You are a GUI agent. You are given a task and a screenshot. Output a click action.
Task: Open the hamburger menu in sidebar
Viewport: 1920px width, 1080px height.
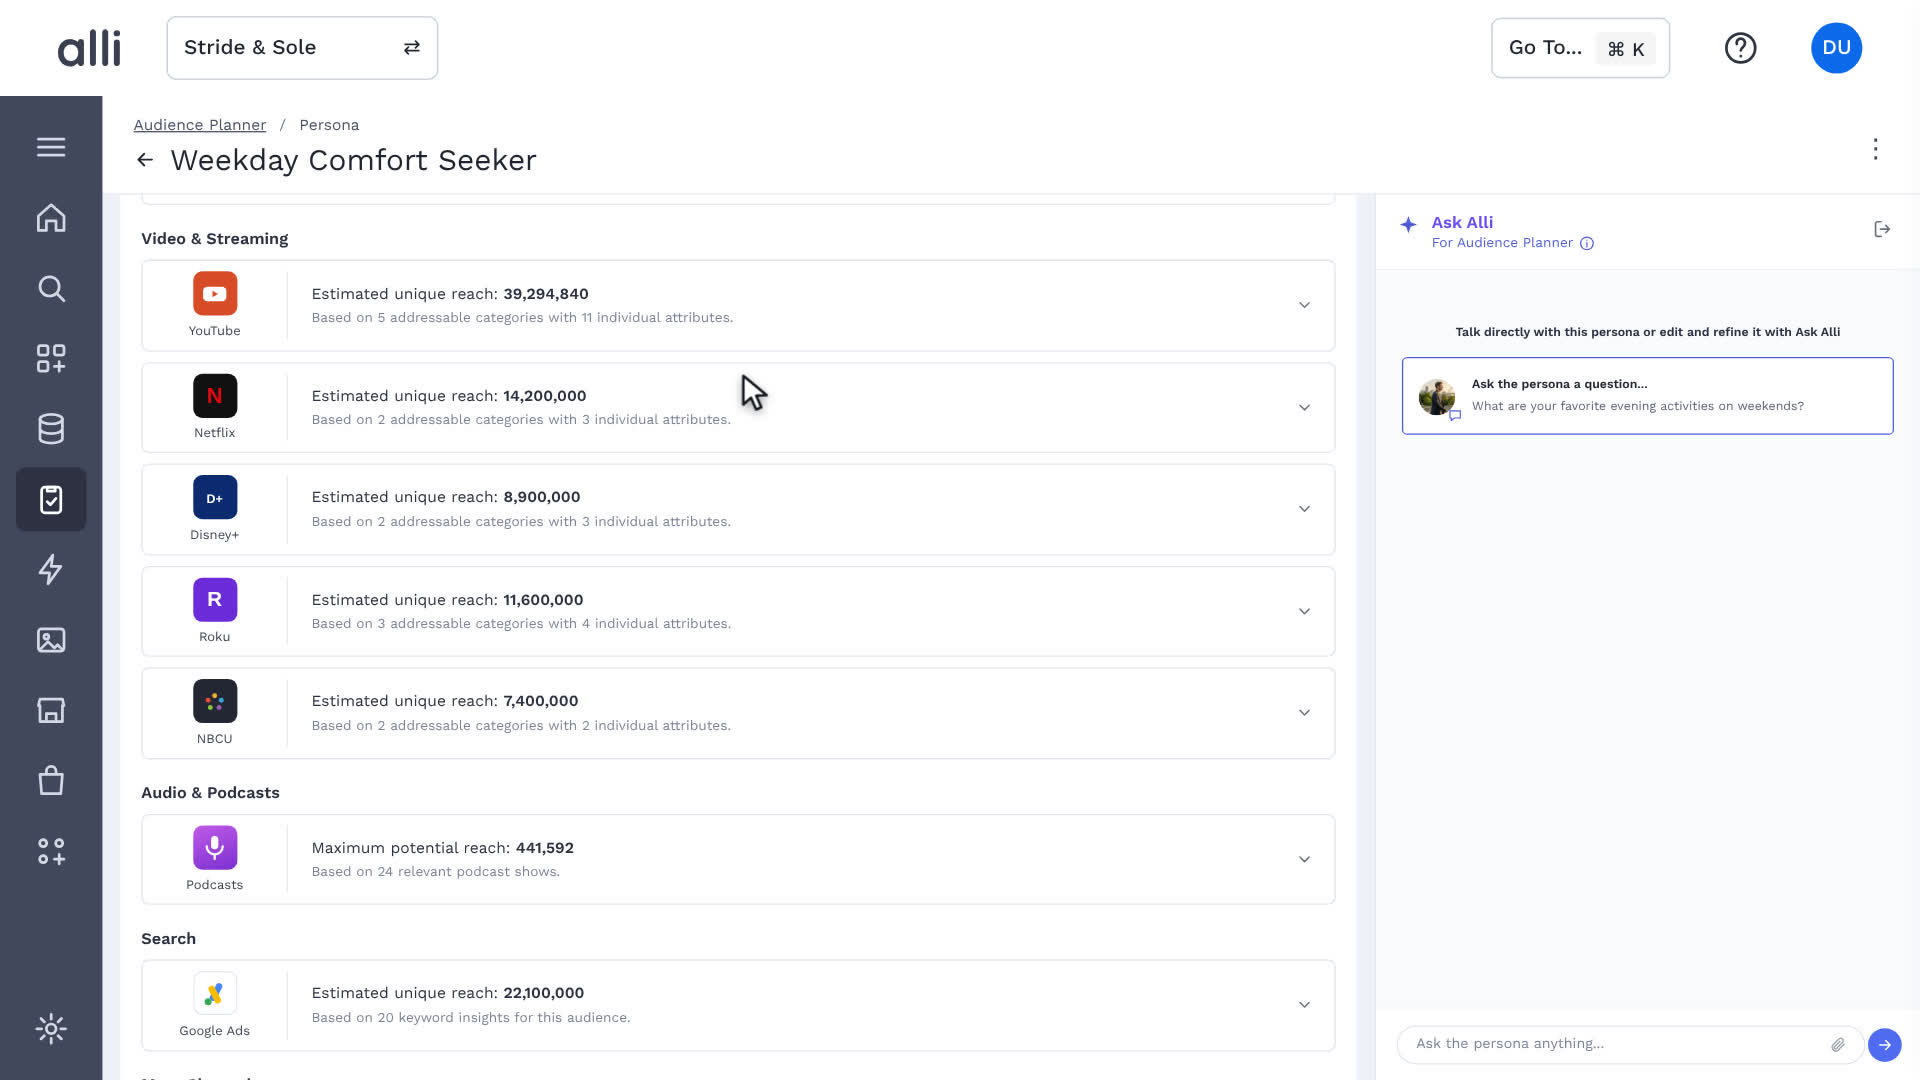pos(51,148)
